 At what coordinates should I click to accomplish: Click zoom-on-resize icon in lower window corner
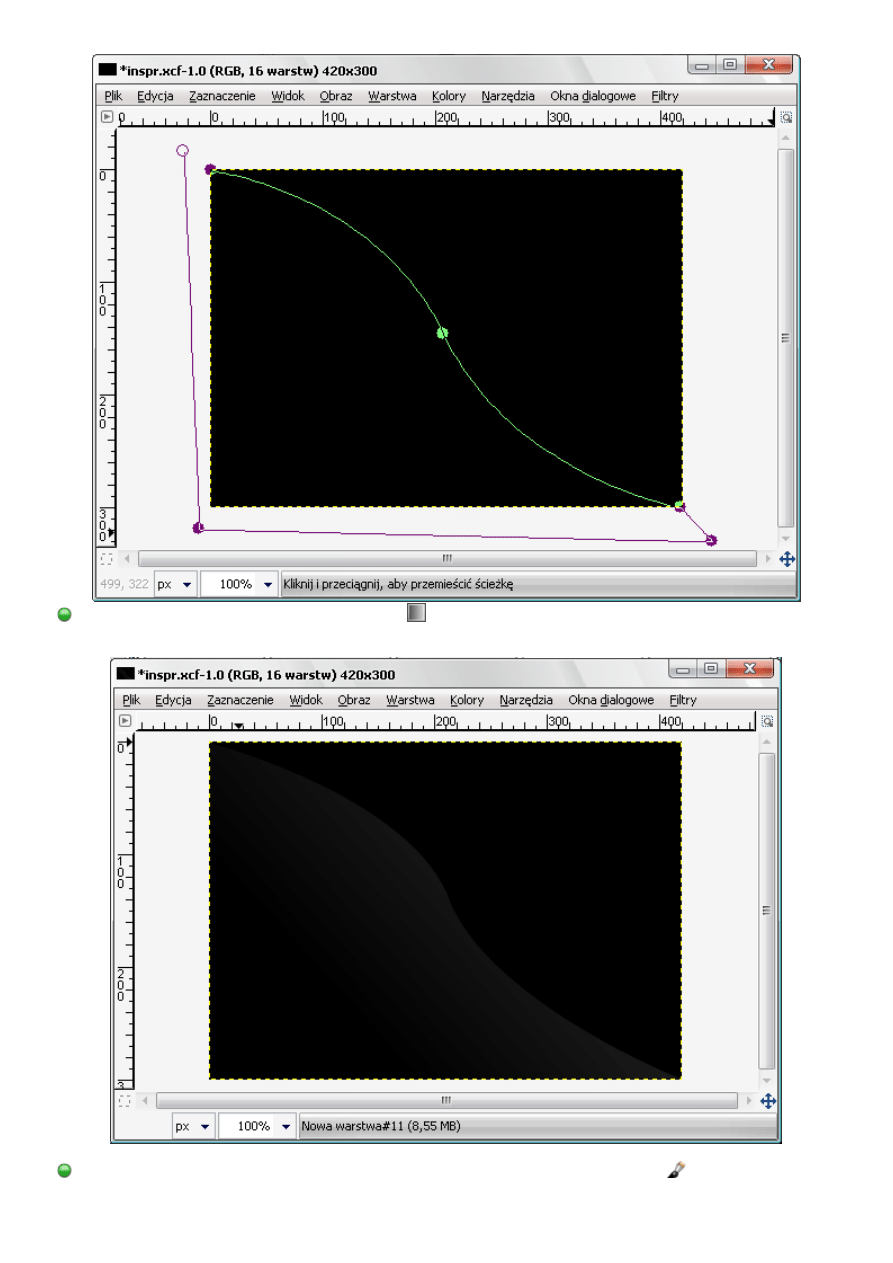point(768,720)
